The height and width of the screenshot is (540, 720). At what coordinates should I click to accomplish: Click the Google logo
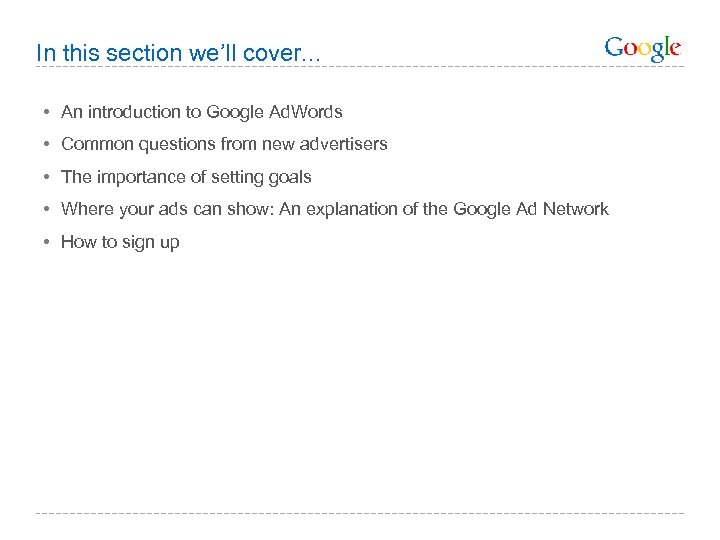[643, 48]
